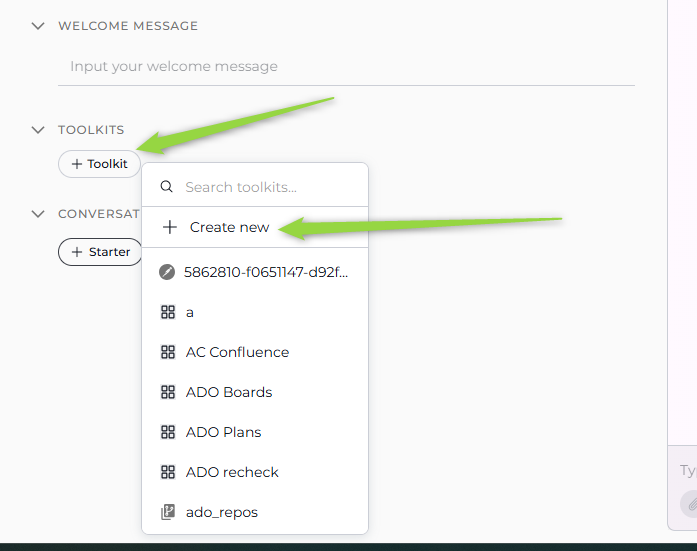Focus the Search toolkits field

point(255,187)
